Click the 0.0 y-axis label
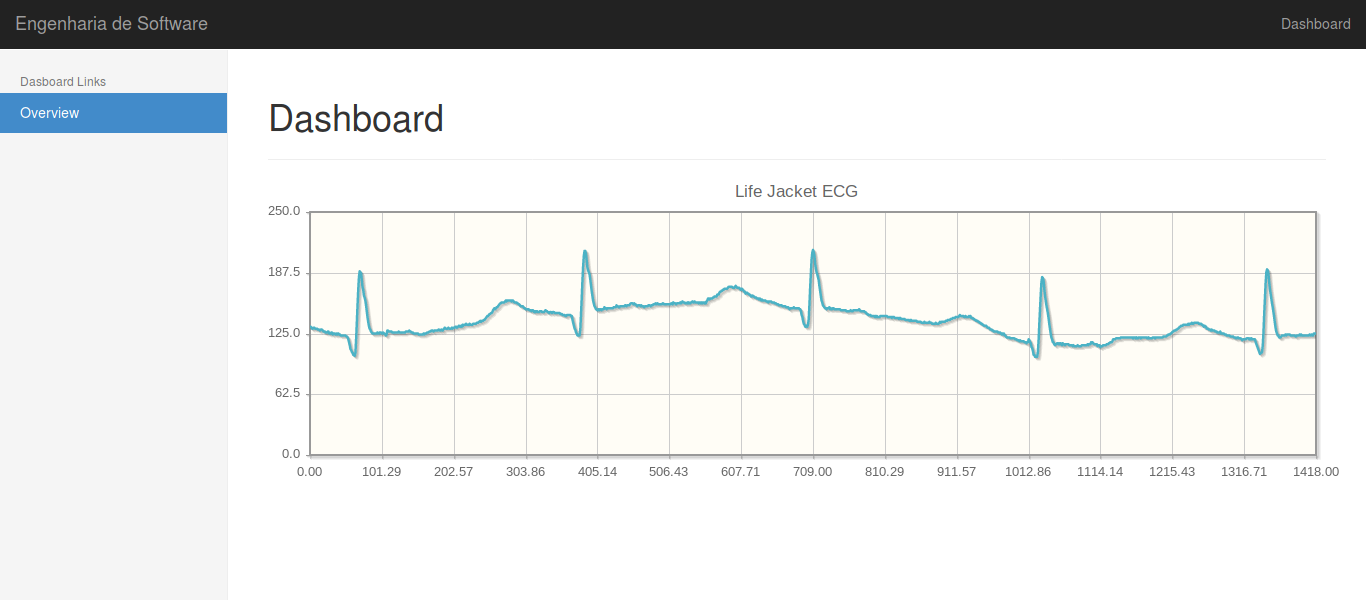The height and width of the screenshot is (600, 1366). pyautogui.click(x=290, y=455)
